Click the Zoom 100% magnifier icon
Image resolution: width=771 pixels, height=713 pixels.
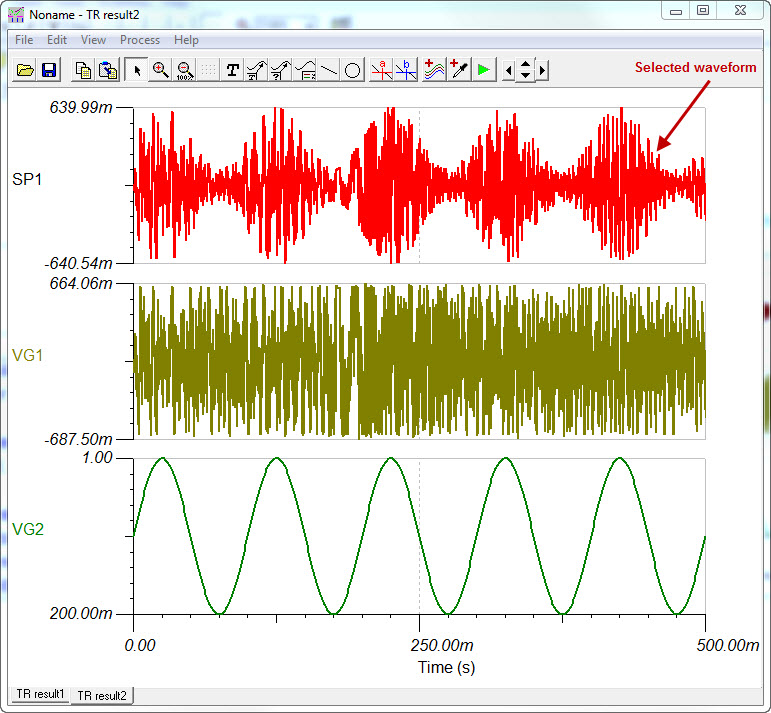(185, 70)
